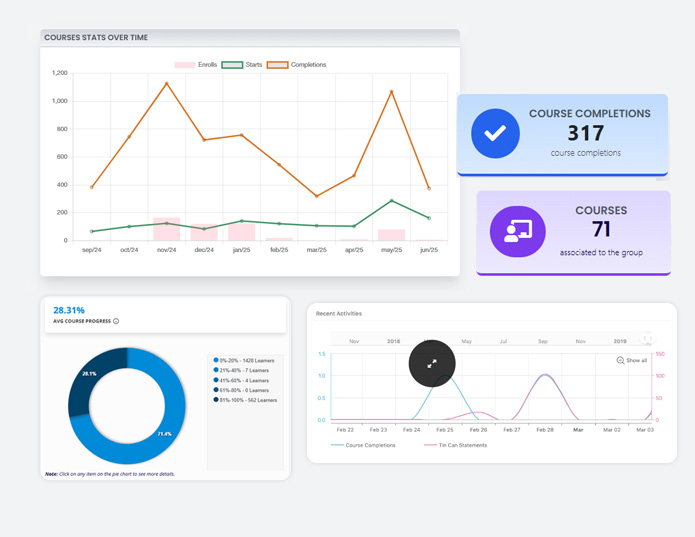Click the timeline range handle near 2019
695x537 pixels.
point(648,340)
